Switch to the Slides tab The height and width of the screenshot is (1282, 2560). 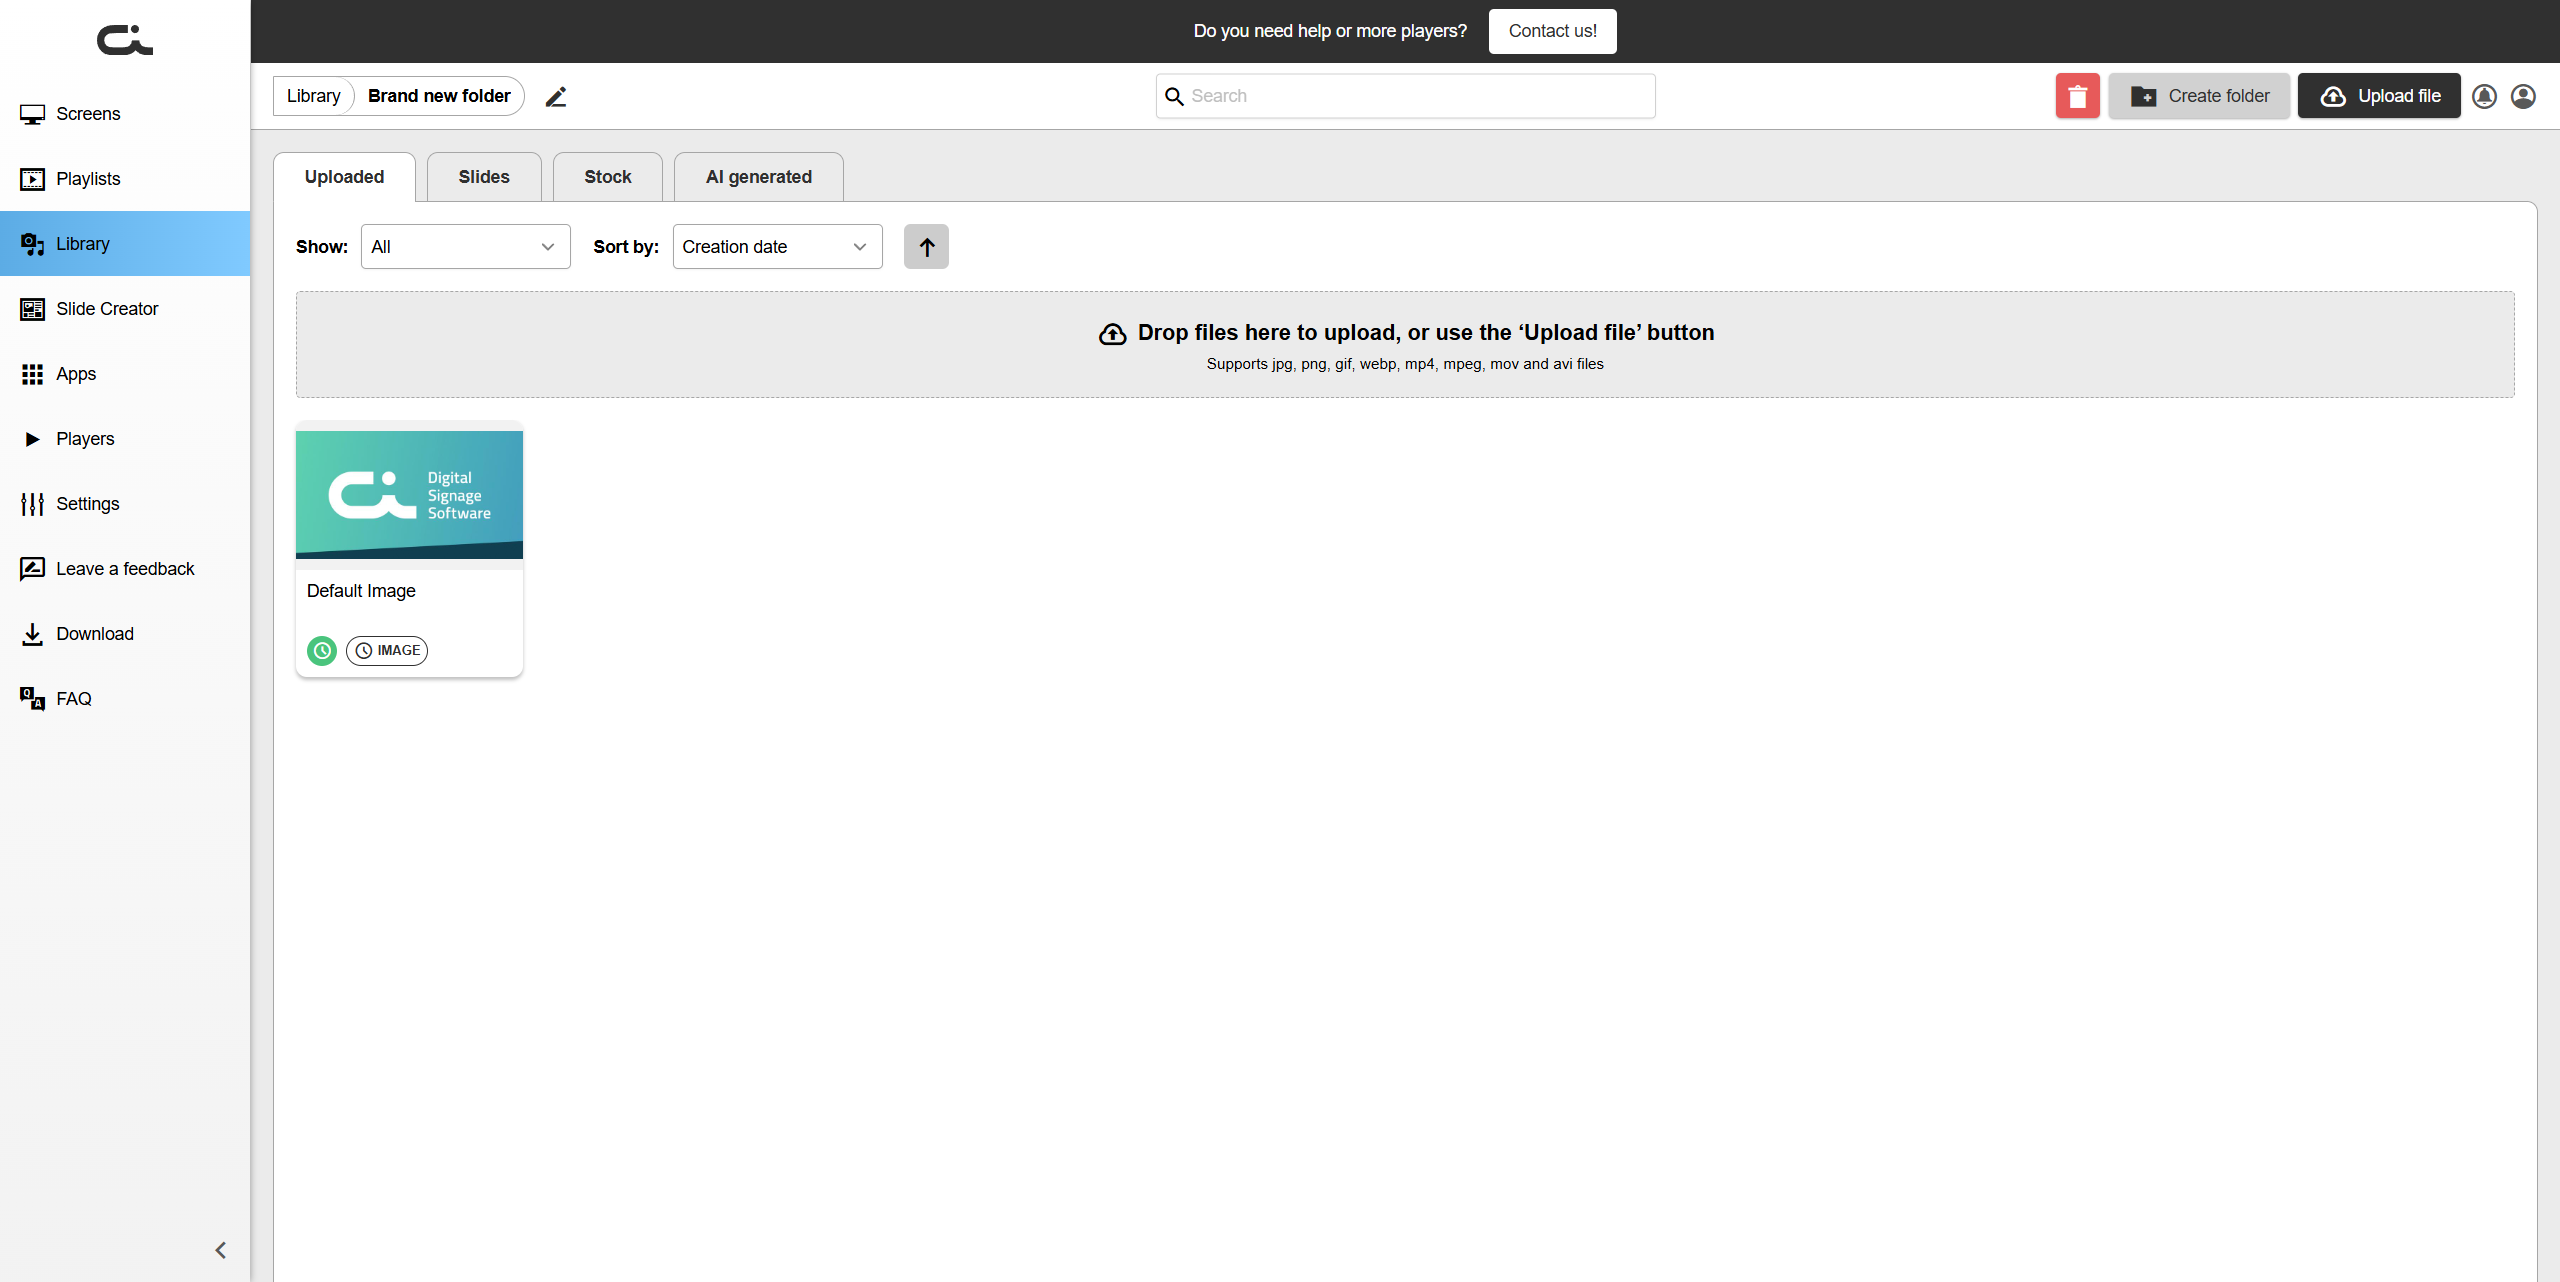pos(484,177)
